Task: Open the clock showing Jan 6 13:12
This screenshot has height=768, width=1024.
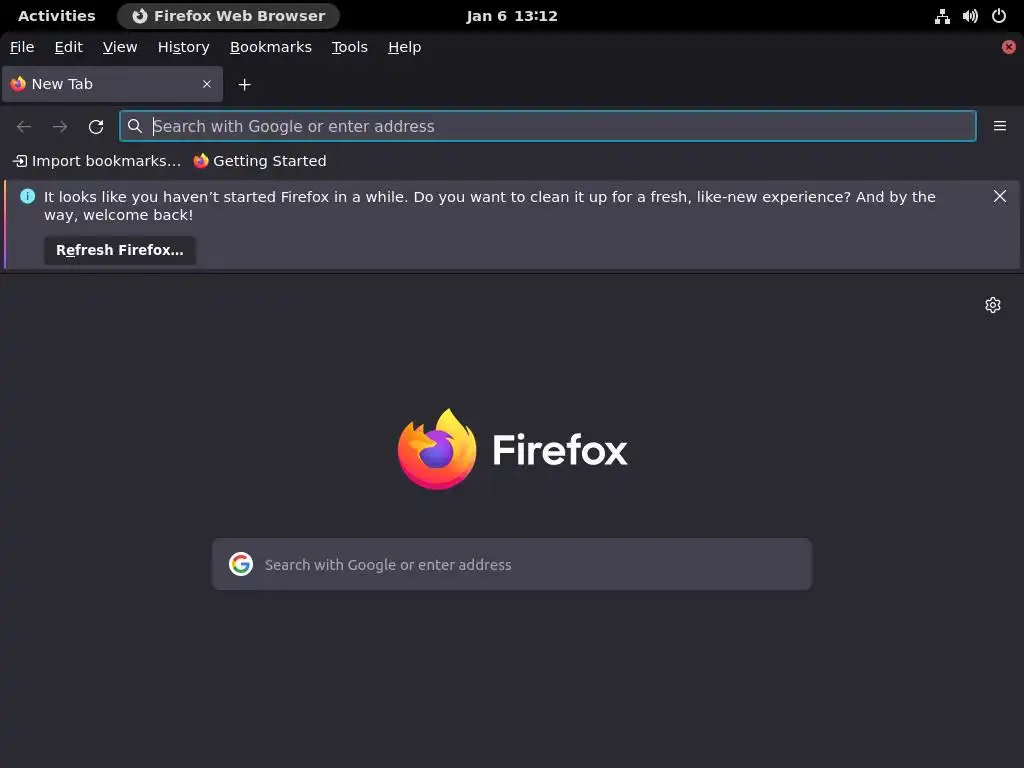Action: 512,16
